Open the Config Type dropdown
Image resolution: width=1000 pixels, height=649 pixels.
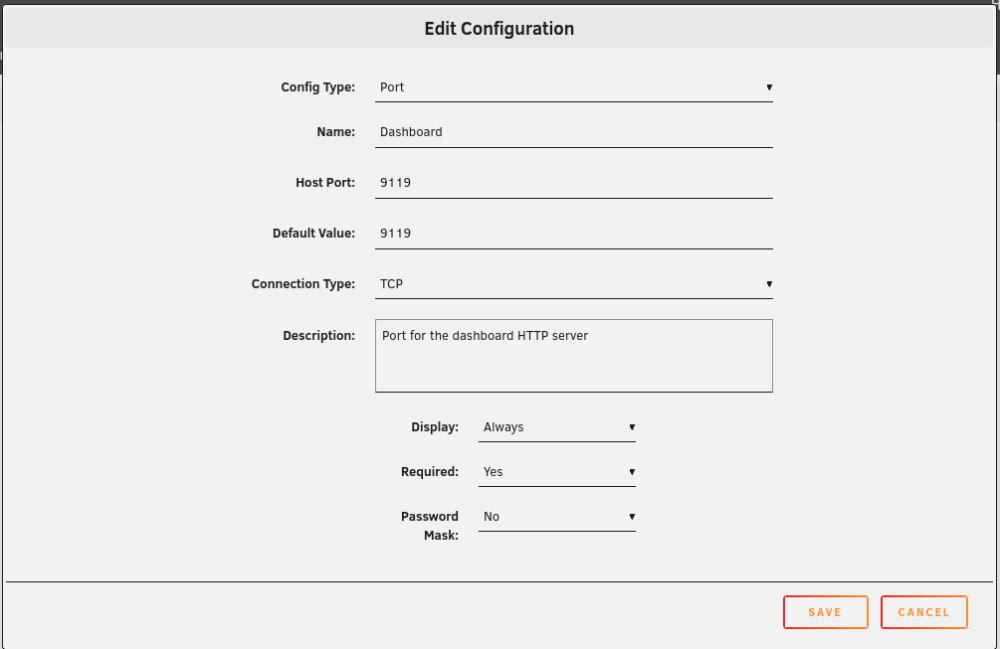(x=573, y=87)
